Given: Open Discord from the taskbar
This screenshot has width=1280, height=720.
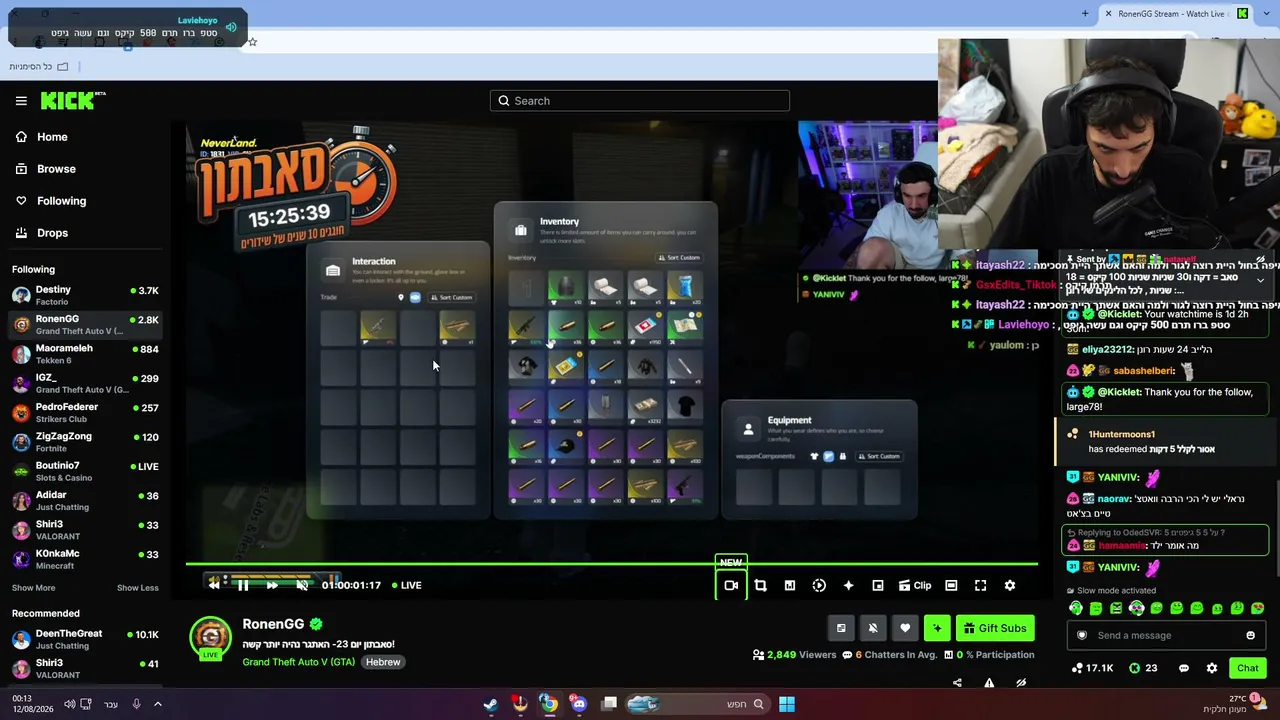Looking at the screenshot, I should click(x=579, y=704).
